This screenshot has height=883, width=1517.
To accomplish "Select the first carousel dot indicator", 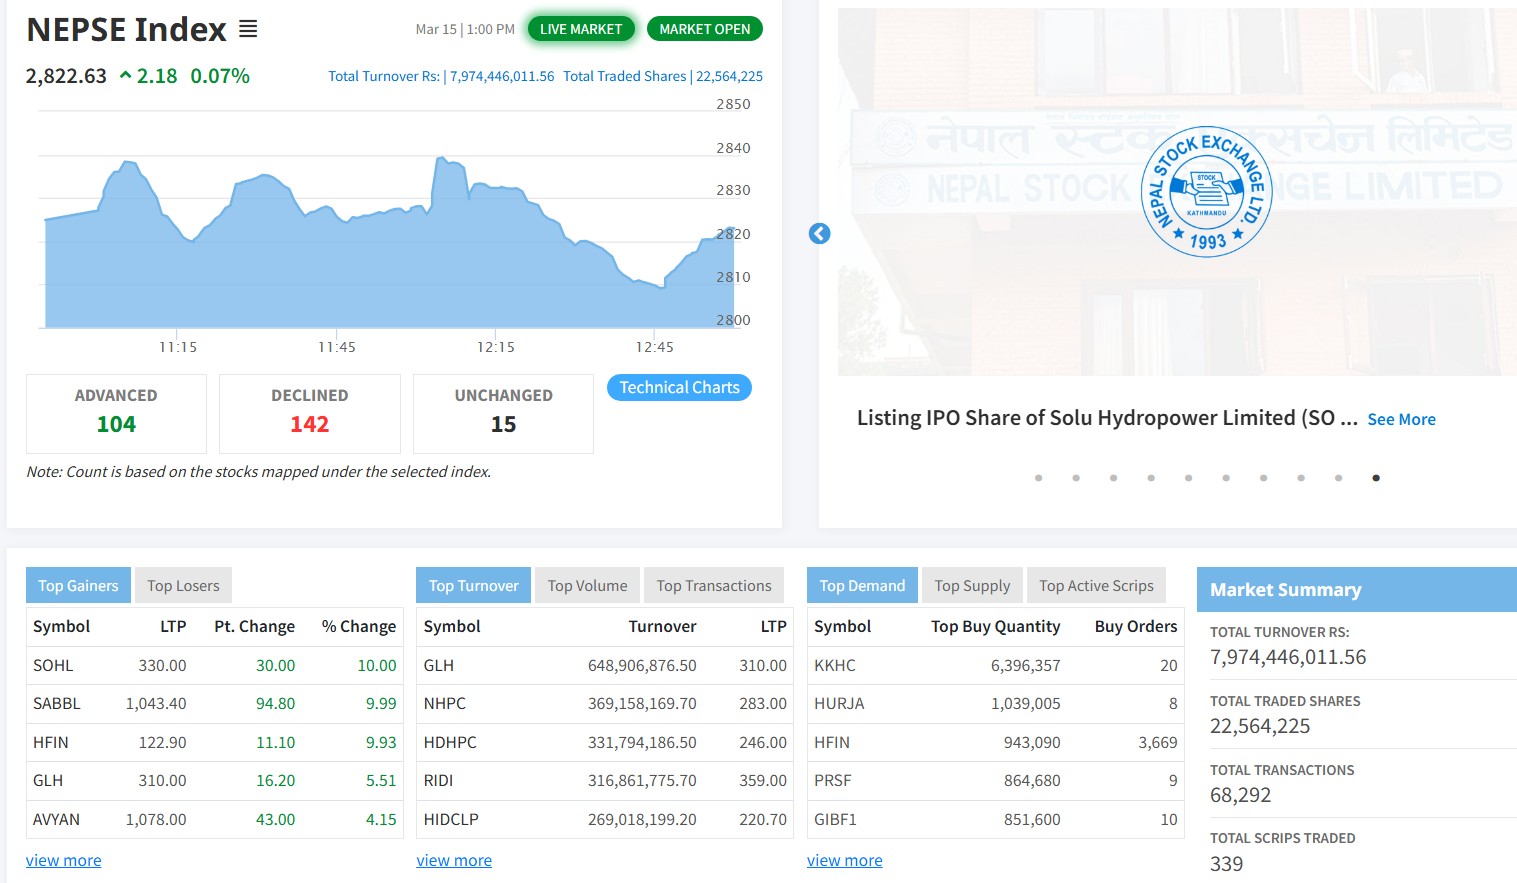I will [1038, 478].
